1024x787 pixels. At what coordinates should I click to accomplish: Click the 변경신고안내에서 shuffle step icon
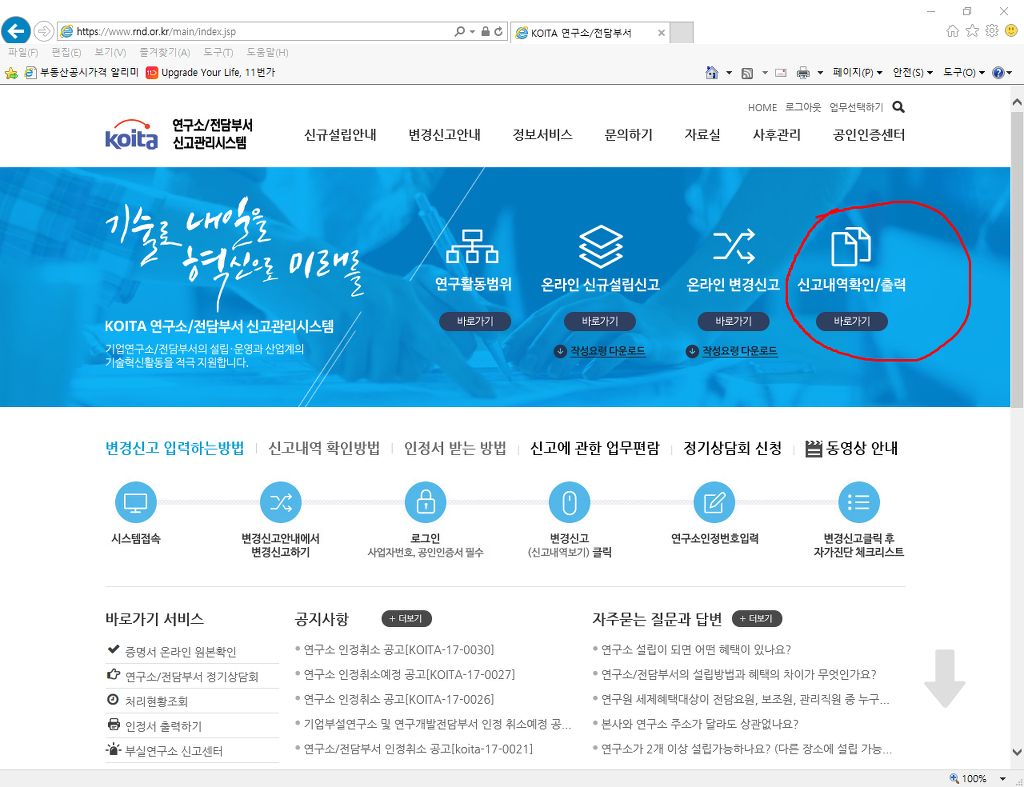pos(281,502)
